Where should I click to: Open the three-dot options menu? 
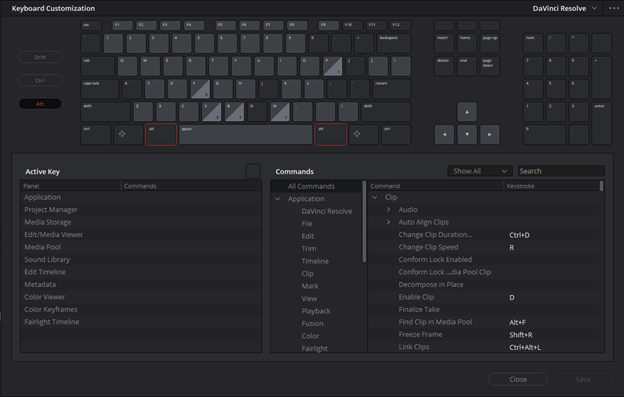614,8
